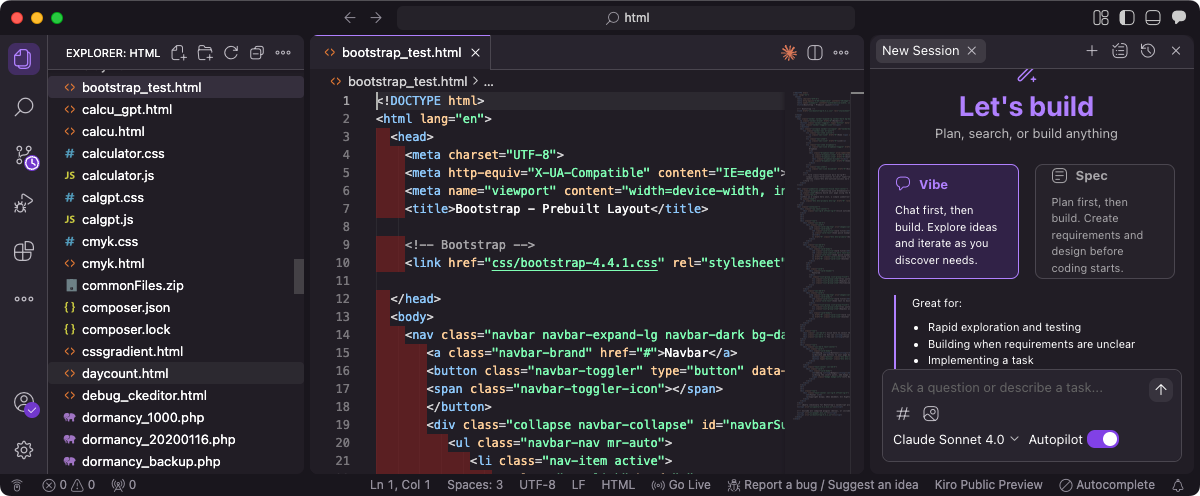This screenshot has height=496, width=1200.
Task: Select the Spec mode card
Action: [x=1104, y=221]
